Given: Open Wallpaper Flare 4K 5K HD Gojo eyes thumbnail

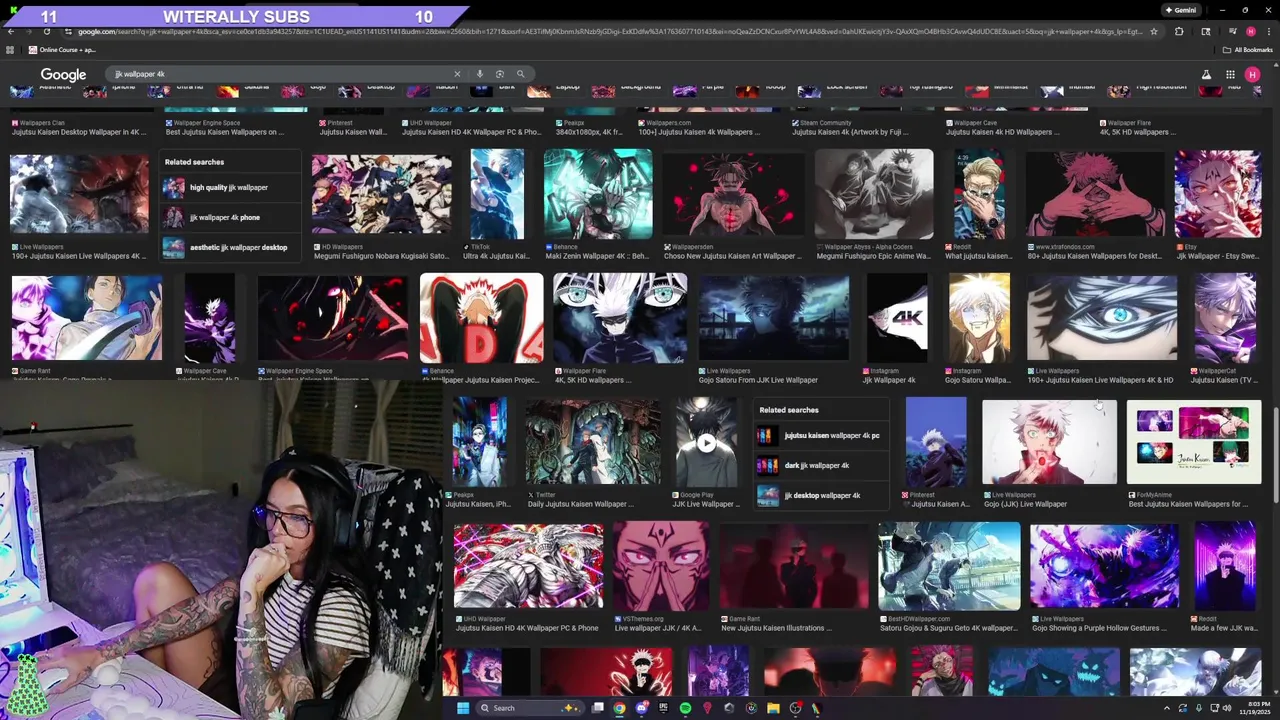Looking at the screenshot, I should point(620,317).
